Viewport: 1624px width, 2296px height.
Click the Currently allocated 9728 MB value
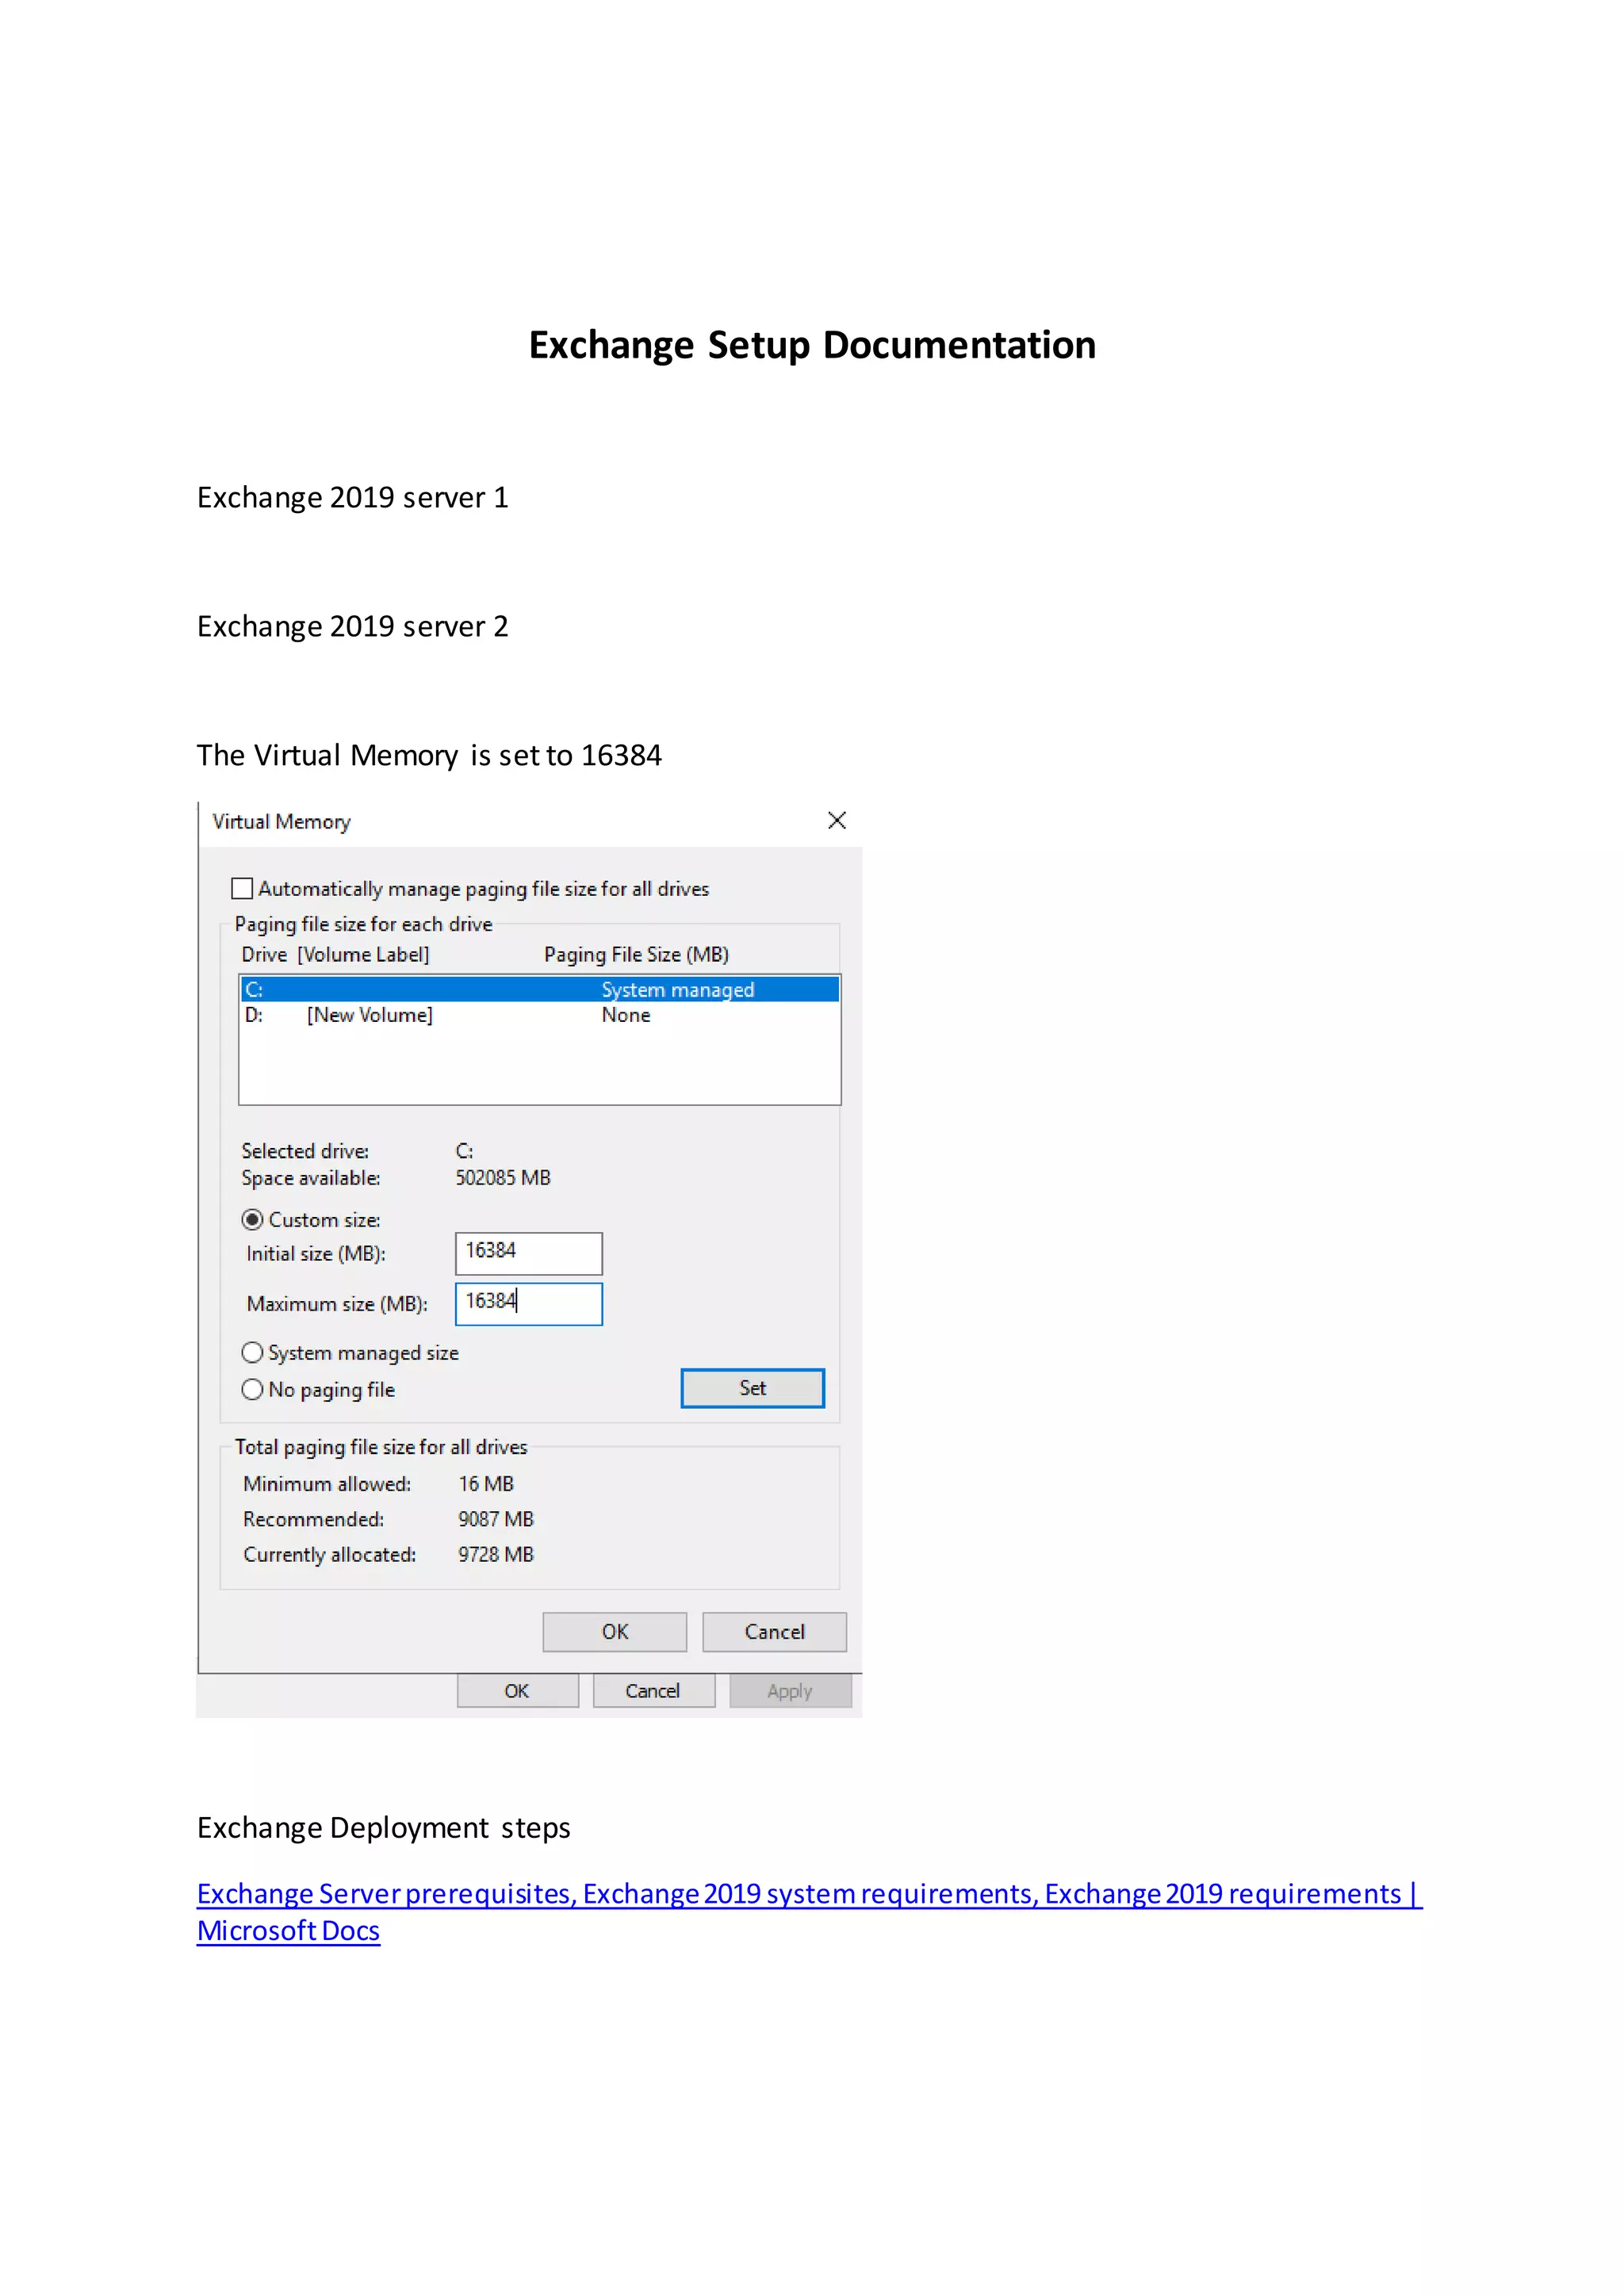[496, 1555]
